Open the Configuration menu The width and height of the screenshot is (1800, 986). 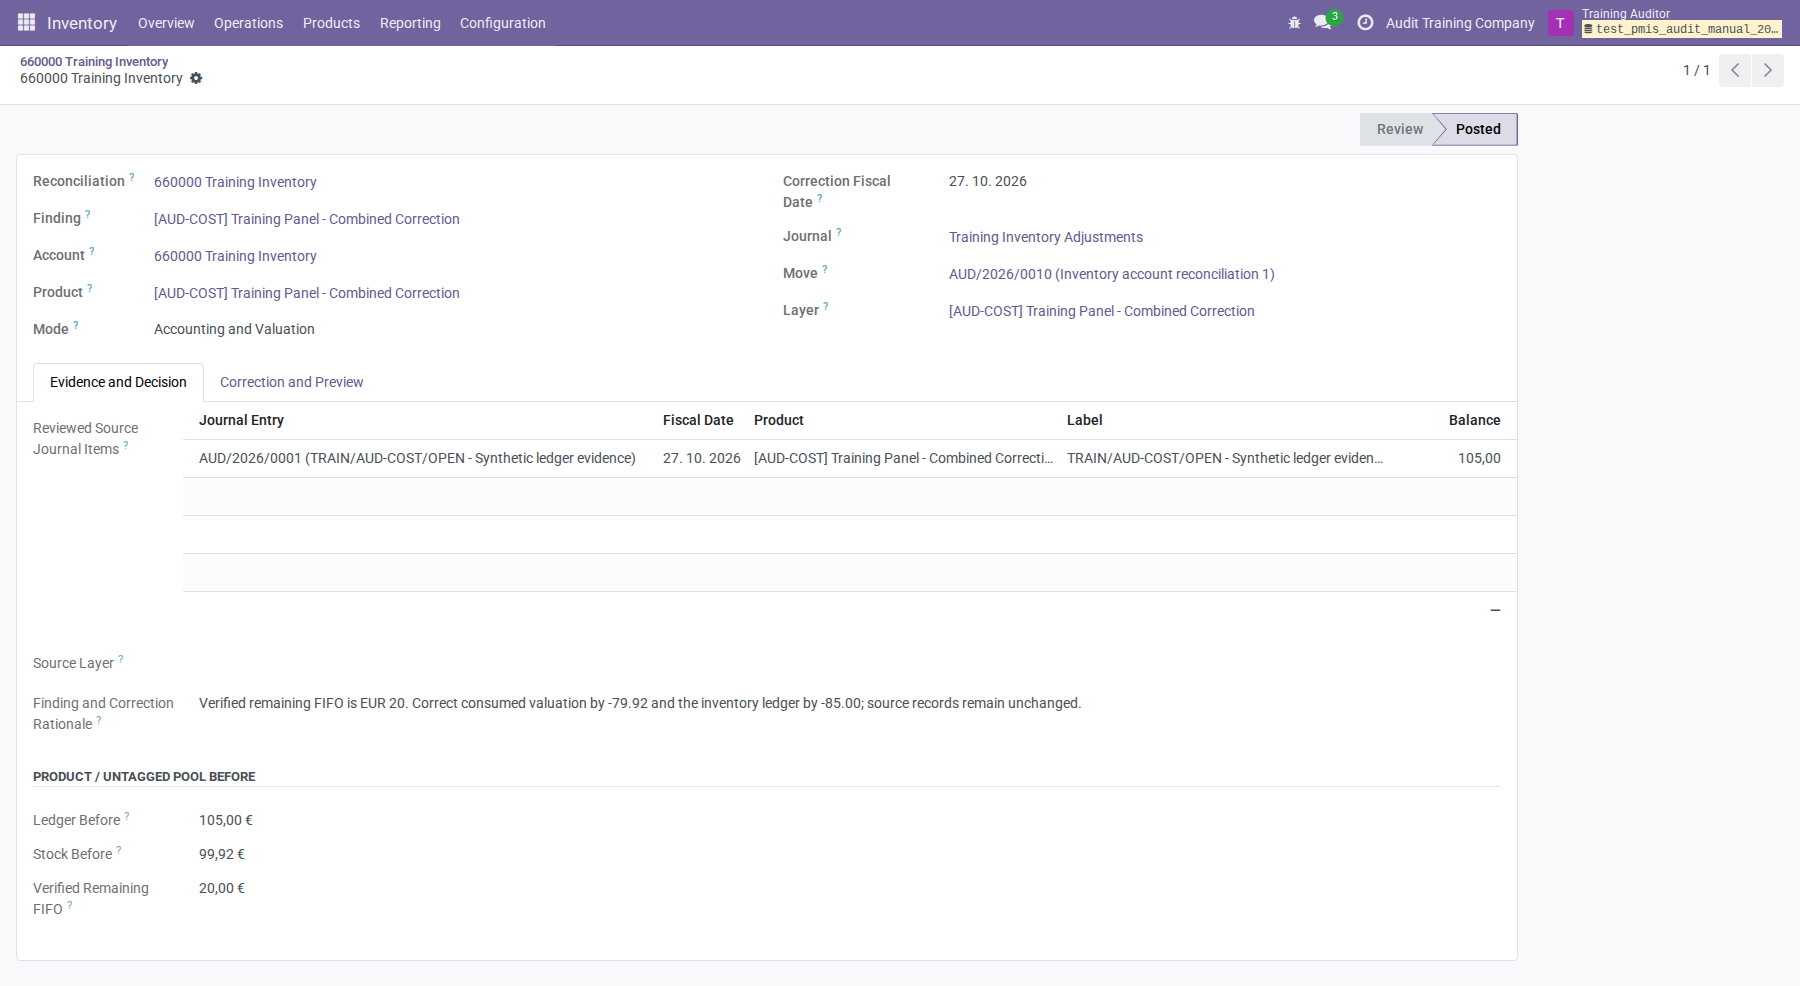coord(503,23)
